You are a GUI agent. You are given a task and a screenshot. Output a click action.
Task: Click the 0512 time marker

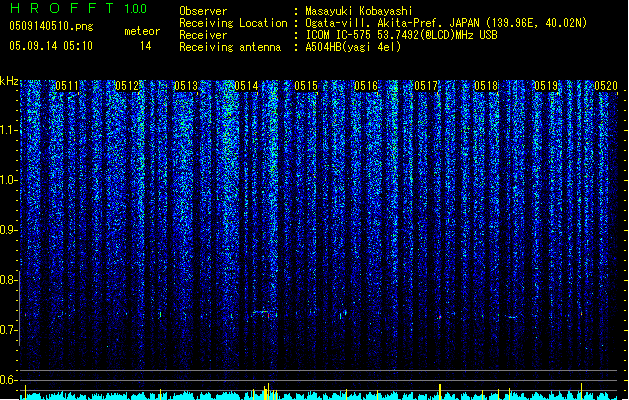127,86
